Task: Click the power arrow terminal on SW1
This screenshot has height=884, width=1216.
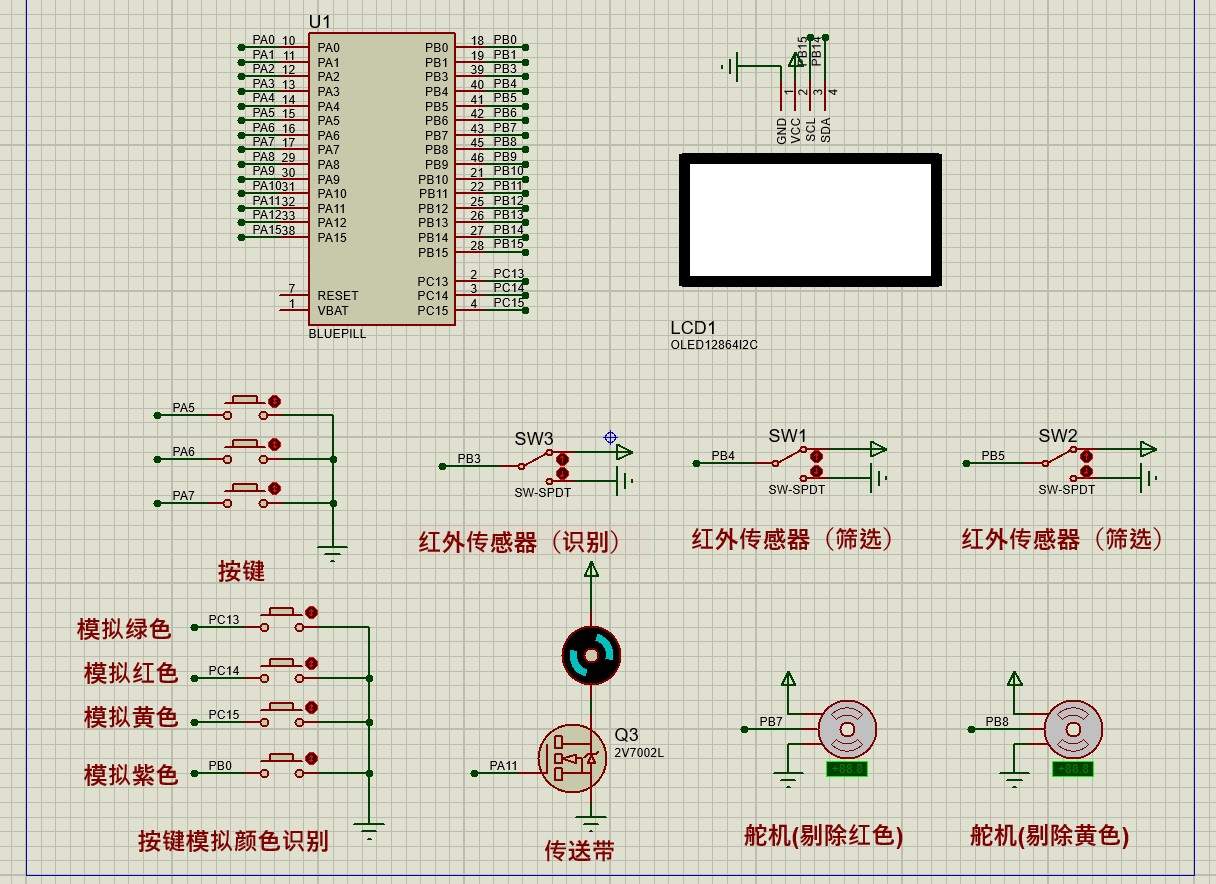Action: (878, 449)
